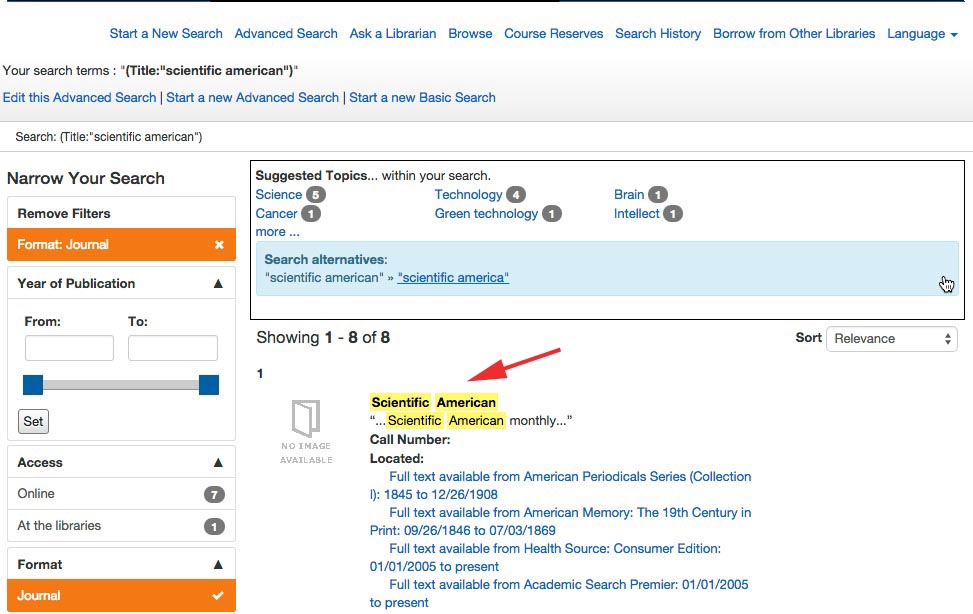Go to Browse
The width and height of the screenshot is (973, 614).
click(x=470, y=34)
